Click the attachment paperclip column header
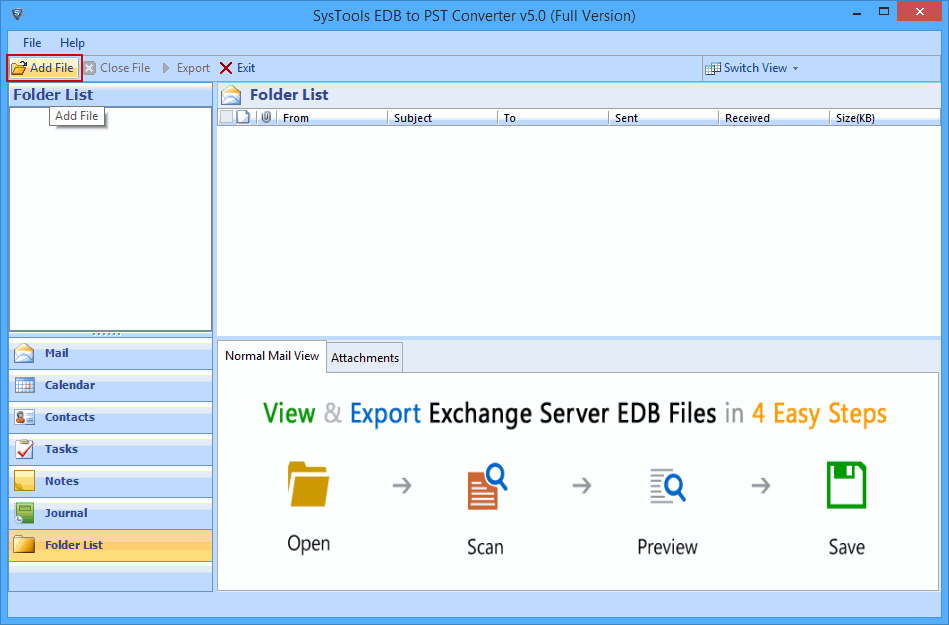Screen dimensions: 949x625 click(266, 117)
